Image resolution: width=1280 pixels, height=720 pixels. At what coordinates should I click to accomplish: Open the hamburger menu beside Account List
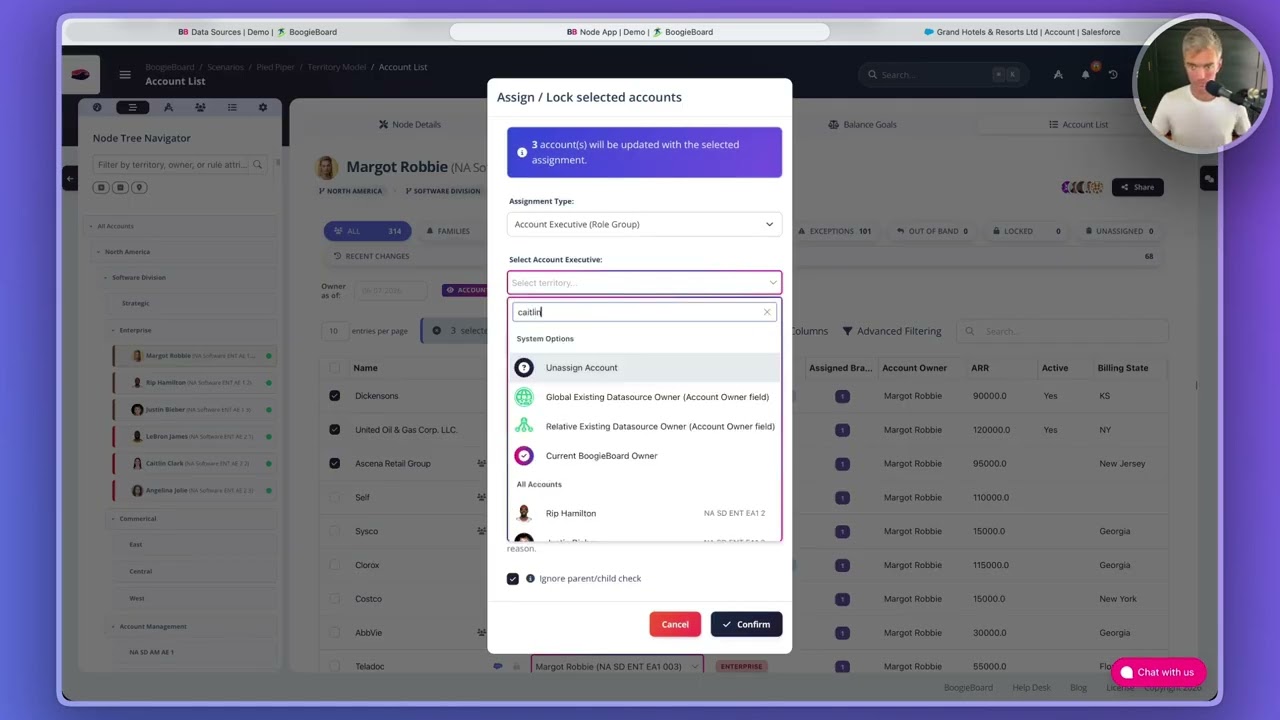pos(125,74)
